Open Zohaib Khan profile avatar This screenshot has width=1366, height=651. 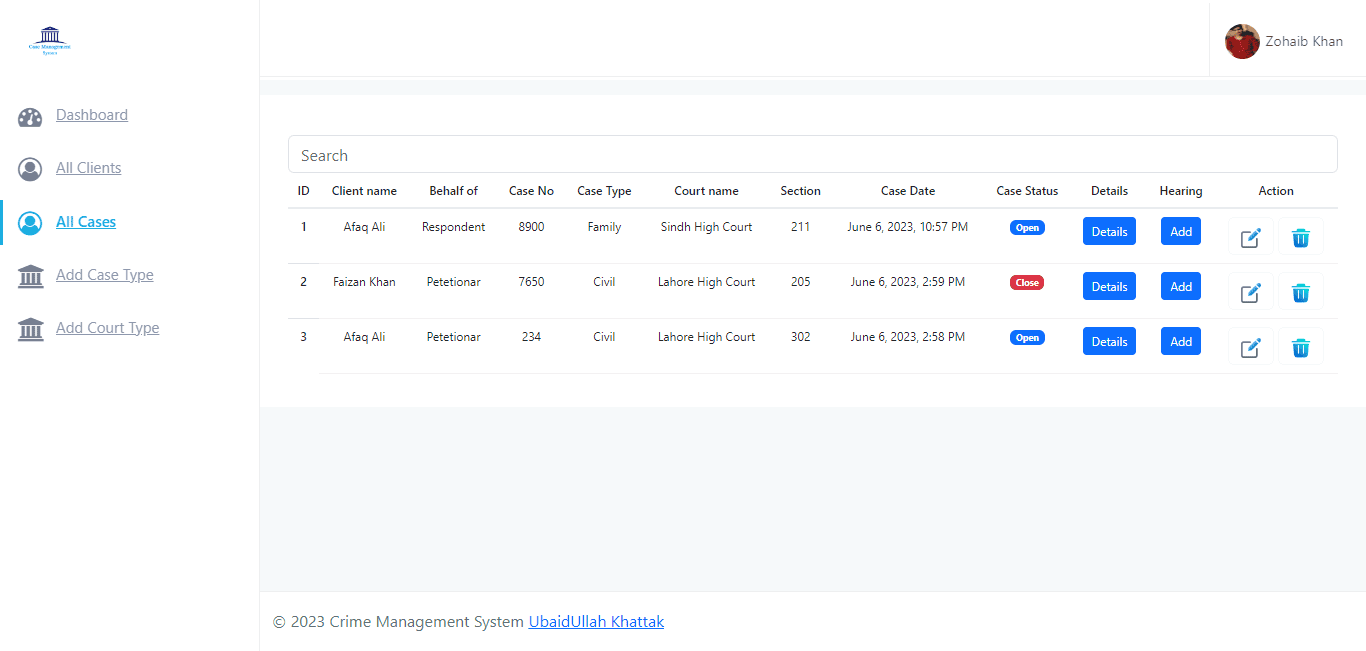point(1242,42)
